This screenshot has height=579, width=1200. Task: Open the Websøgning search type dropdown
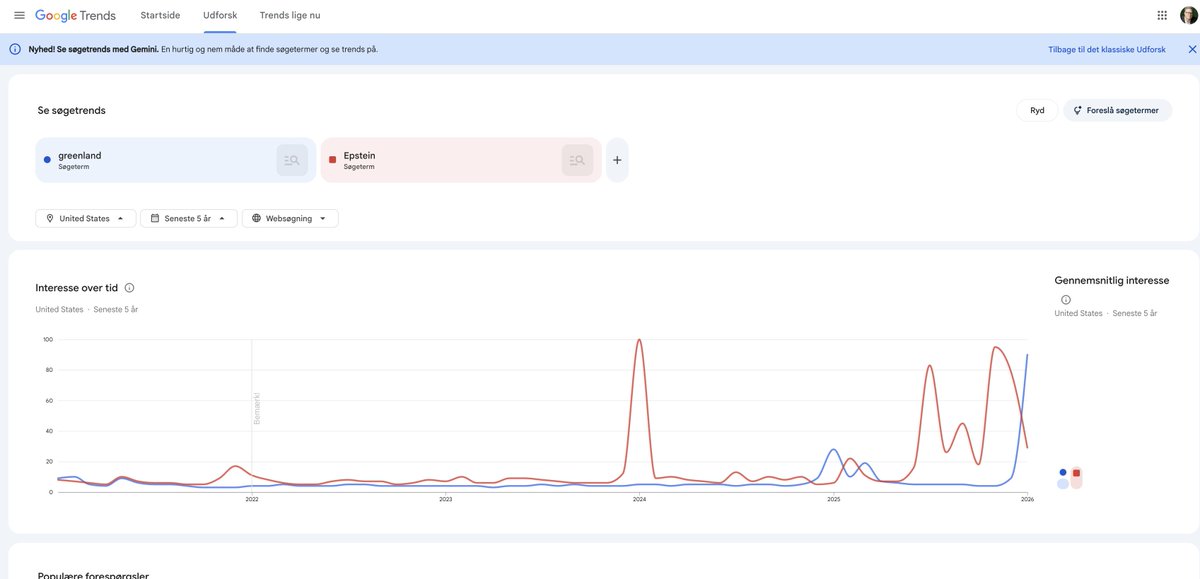pos(290,218)
